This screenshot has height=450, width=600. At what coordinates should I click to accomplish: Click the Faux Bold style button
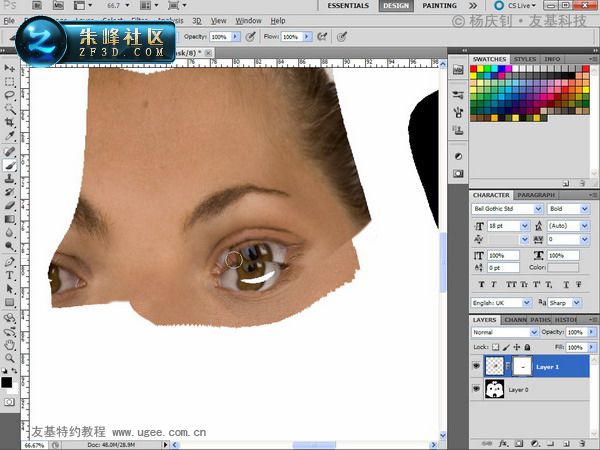(x=481, y=284)
